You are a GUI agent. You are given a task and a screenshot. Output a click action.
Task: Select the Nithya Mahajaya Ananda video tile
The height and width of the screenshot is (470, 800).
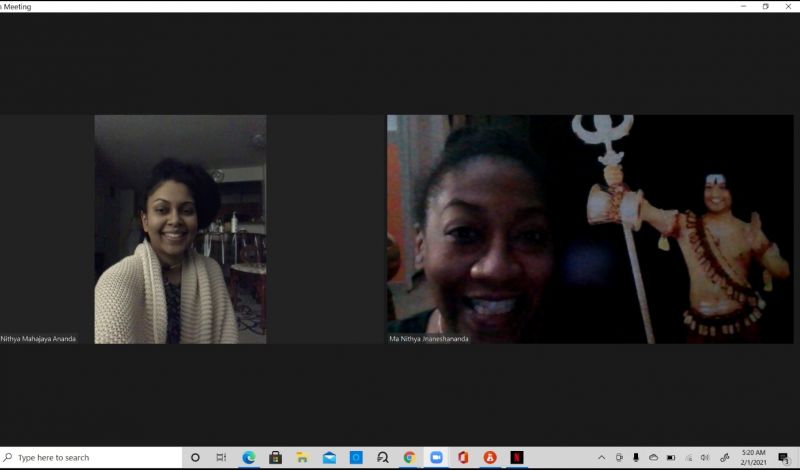[x=180, y=229]
